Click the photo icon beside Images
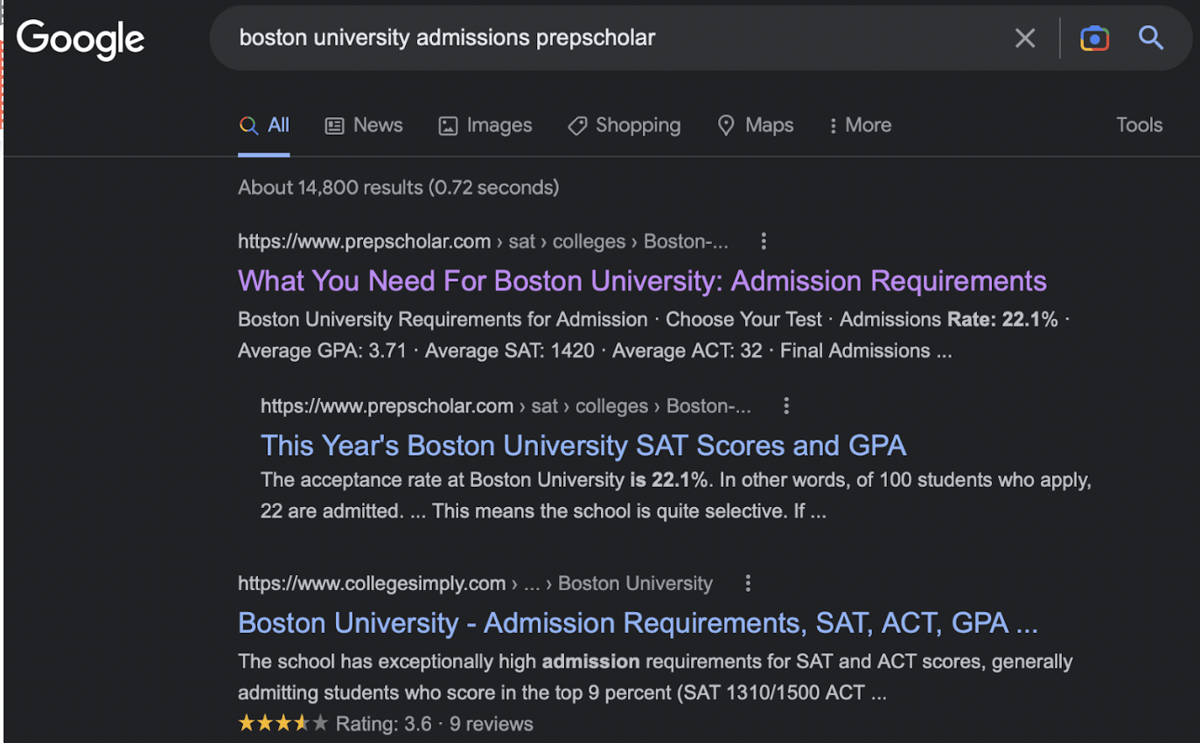This screenshot has width=1200, height=743. pos(446,125)
